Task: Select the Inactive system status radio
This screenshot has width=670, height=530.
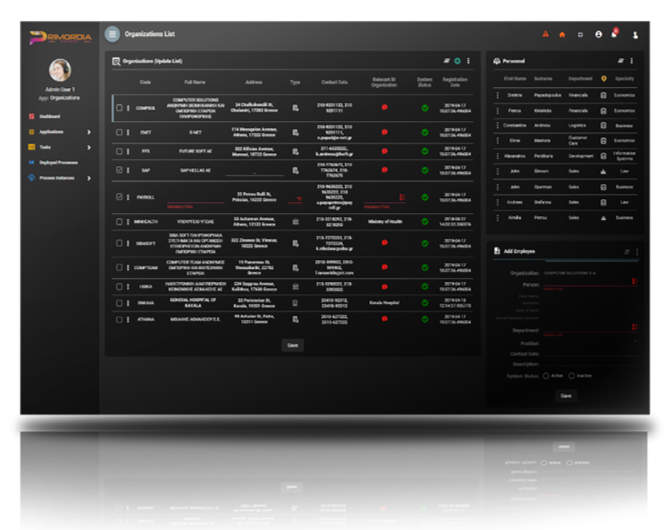Action: click(x=571, y=376)
